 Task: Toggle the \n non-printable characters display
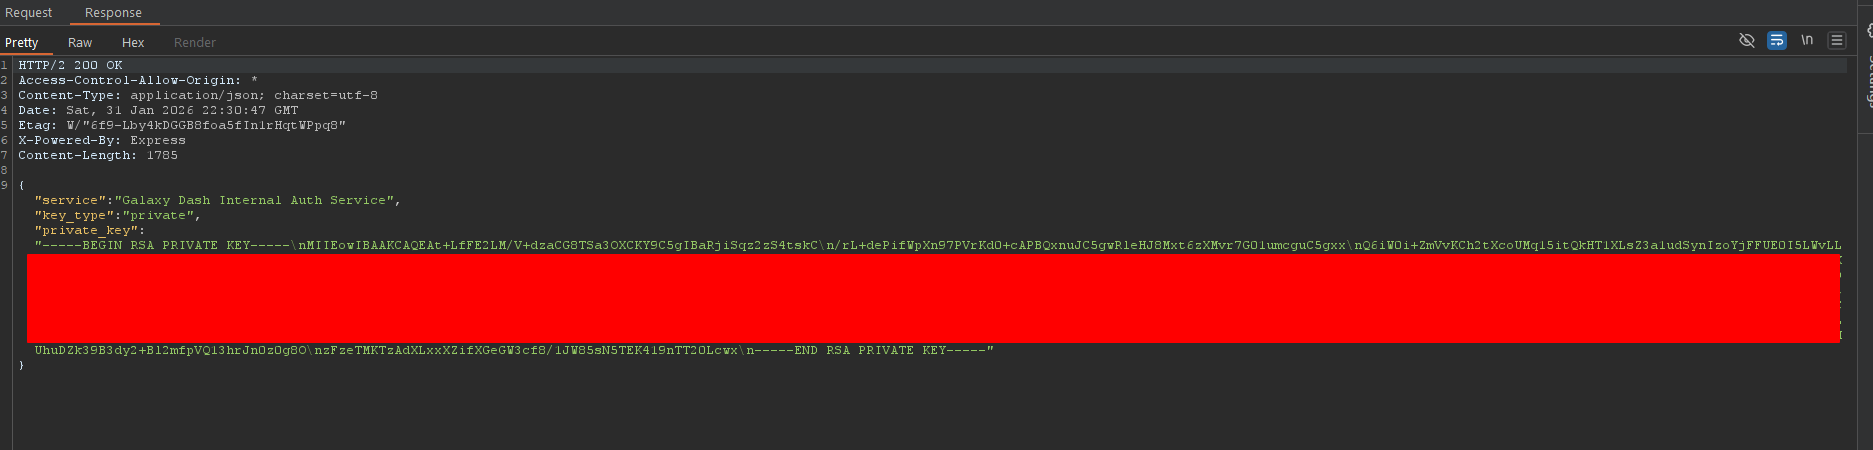(x=1807, y=40)
